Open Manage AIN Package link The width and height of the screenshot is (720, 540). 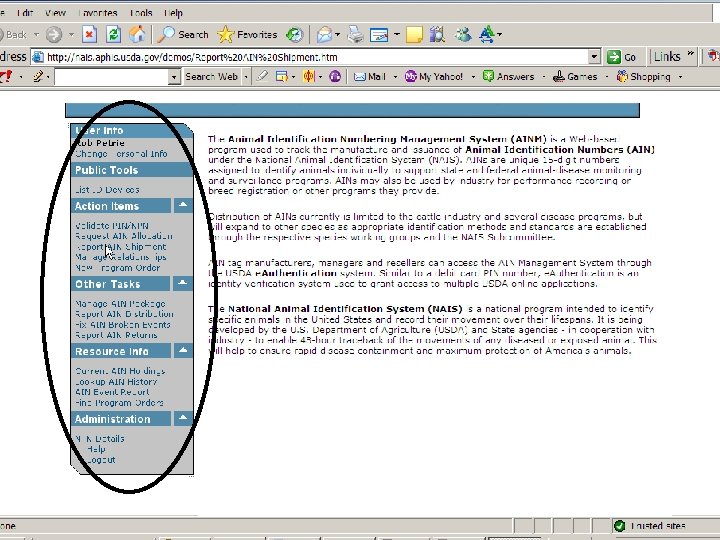click(120, 304)
